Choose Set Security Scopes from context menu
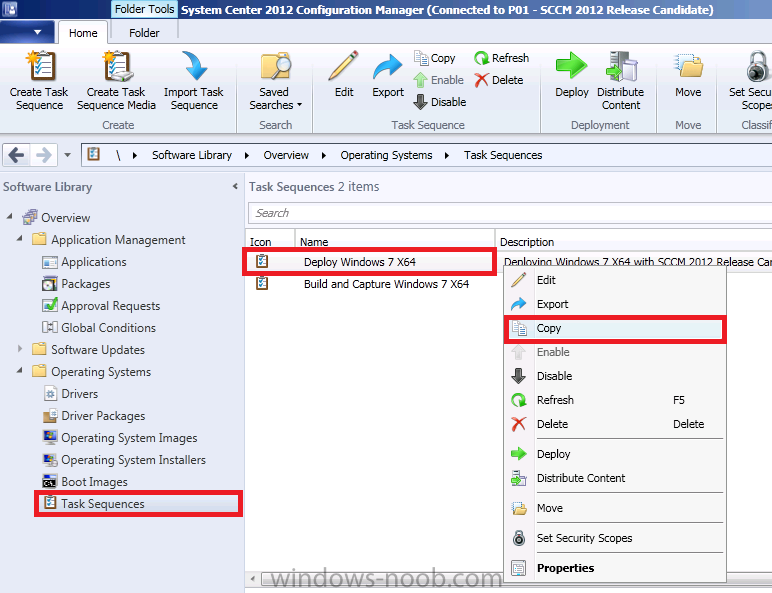The height and width of the screenshot is (593, 772). pyautogui.click(x=614, y=538)
